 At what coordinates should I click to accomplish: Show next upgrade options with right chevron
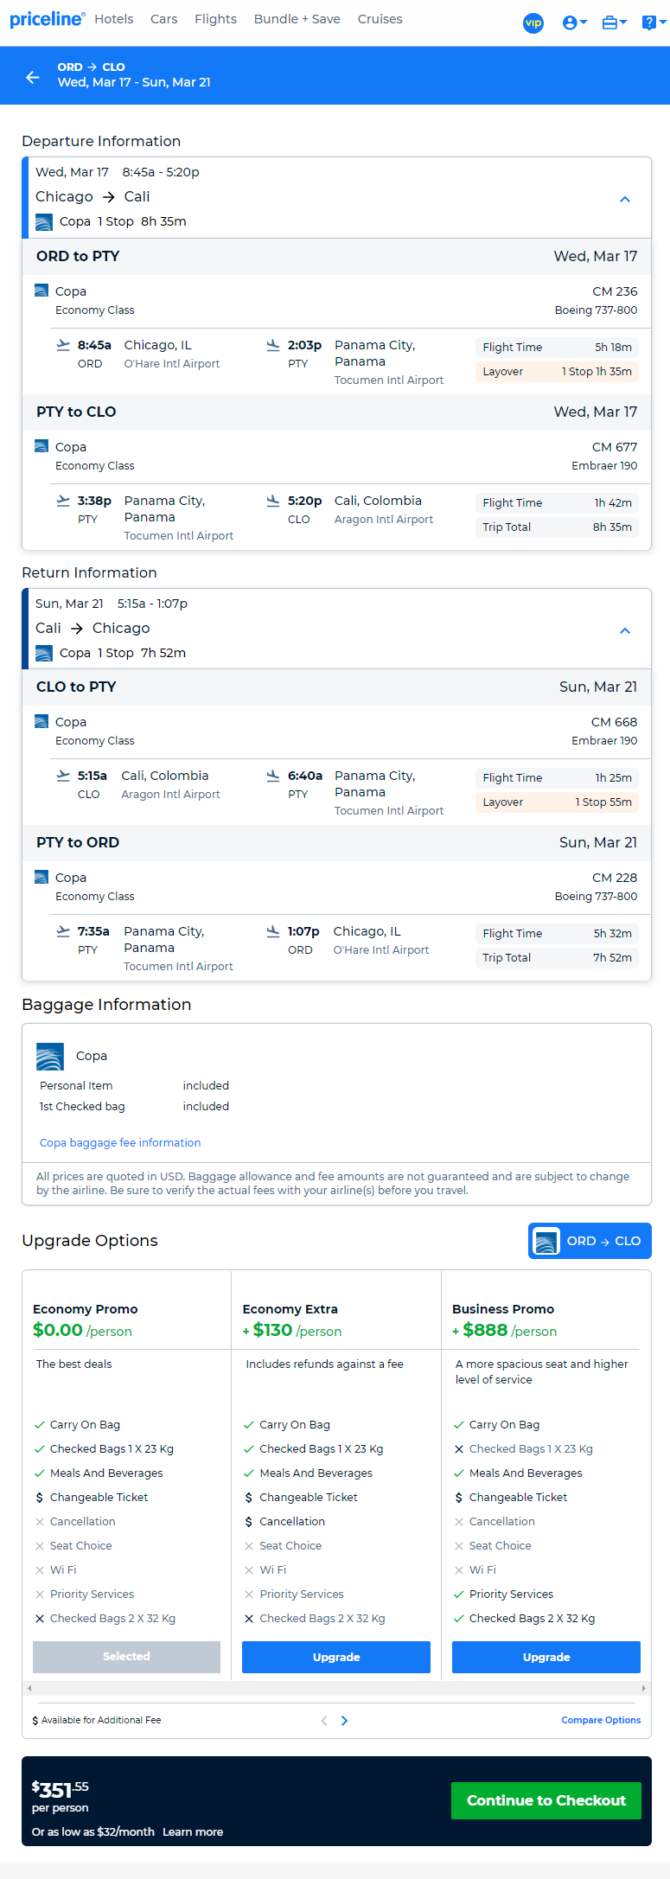(x=345, y=1720)
